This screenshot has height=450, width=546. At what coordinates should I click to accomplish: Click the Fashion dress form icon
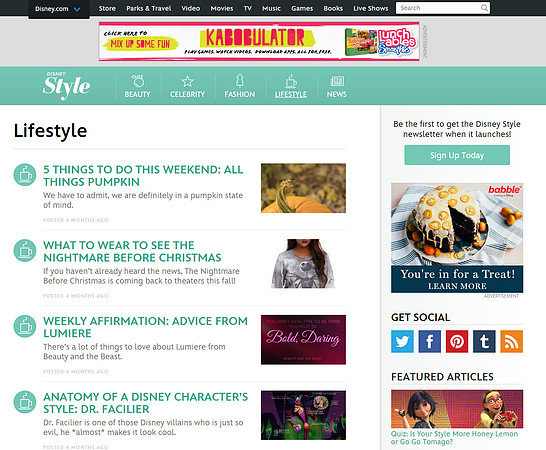240,80
